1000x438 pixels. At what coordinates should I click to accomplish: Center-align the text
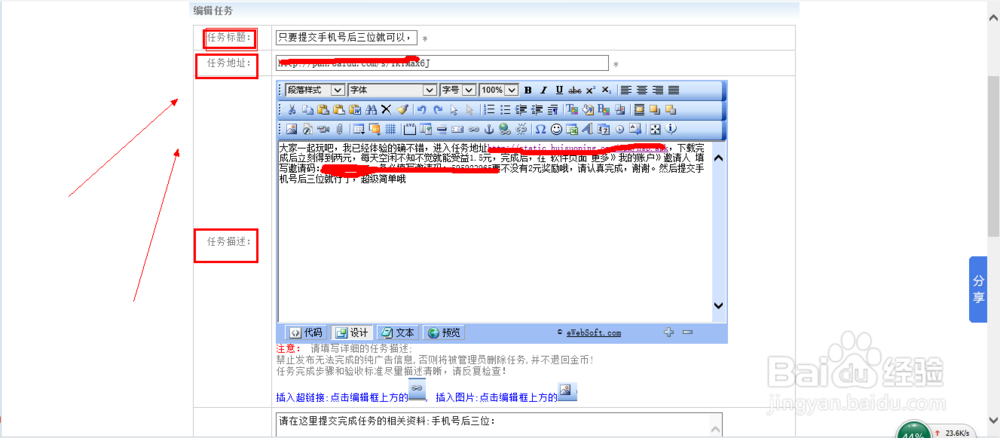tap(642, 90)
